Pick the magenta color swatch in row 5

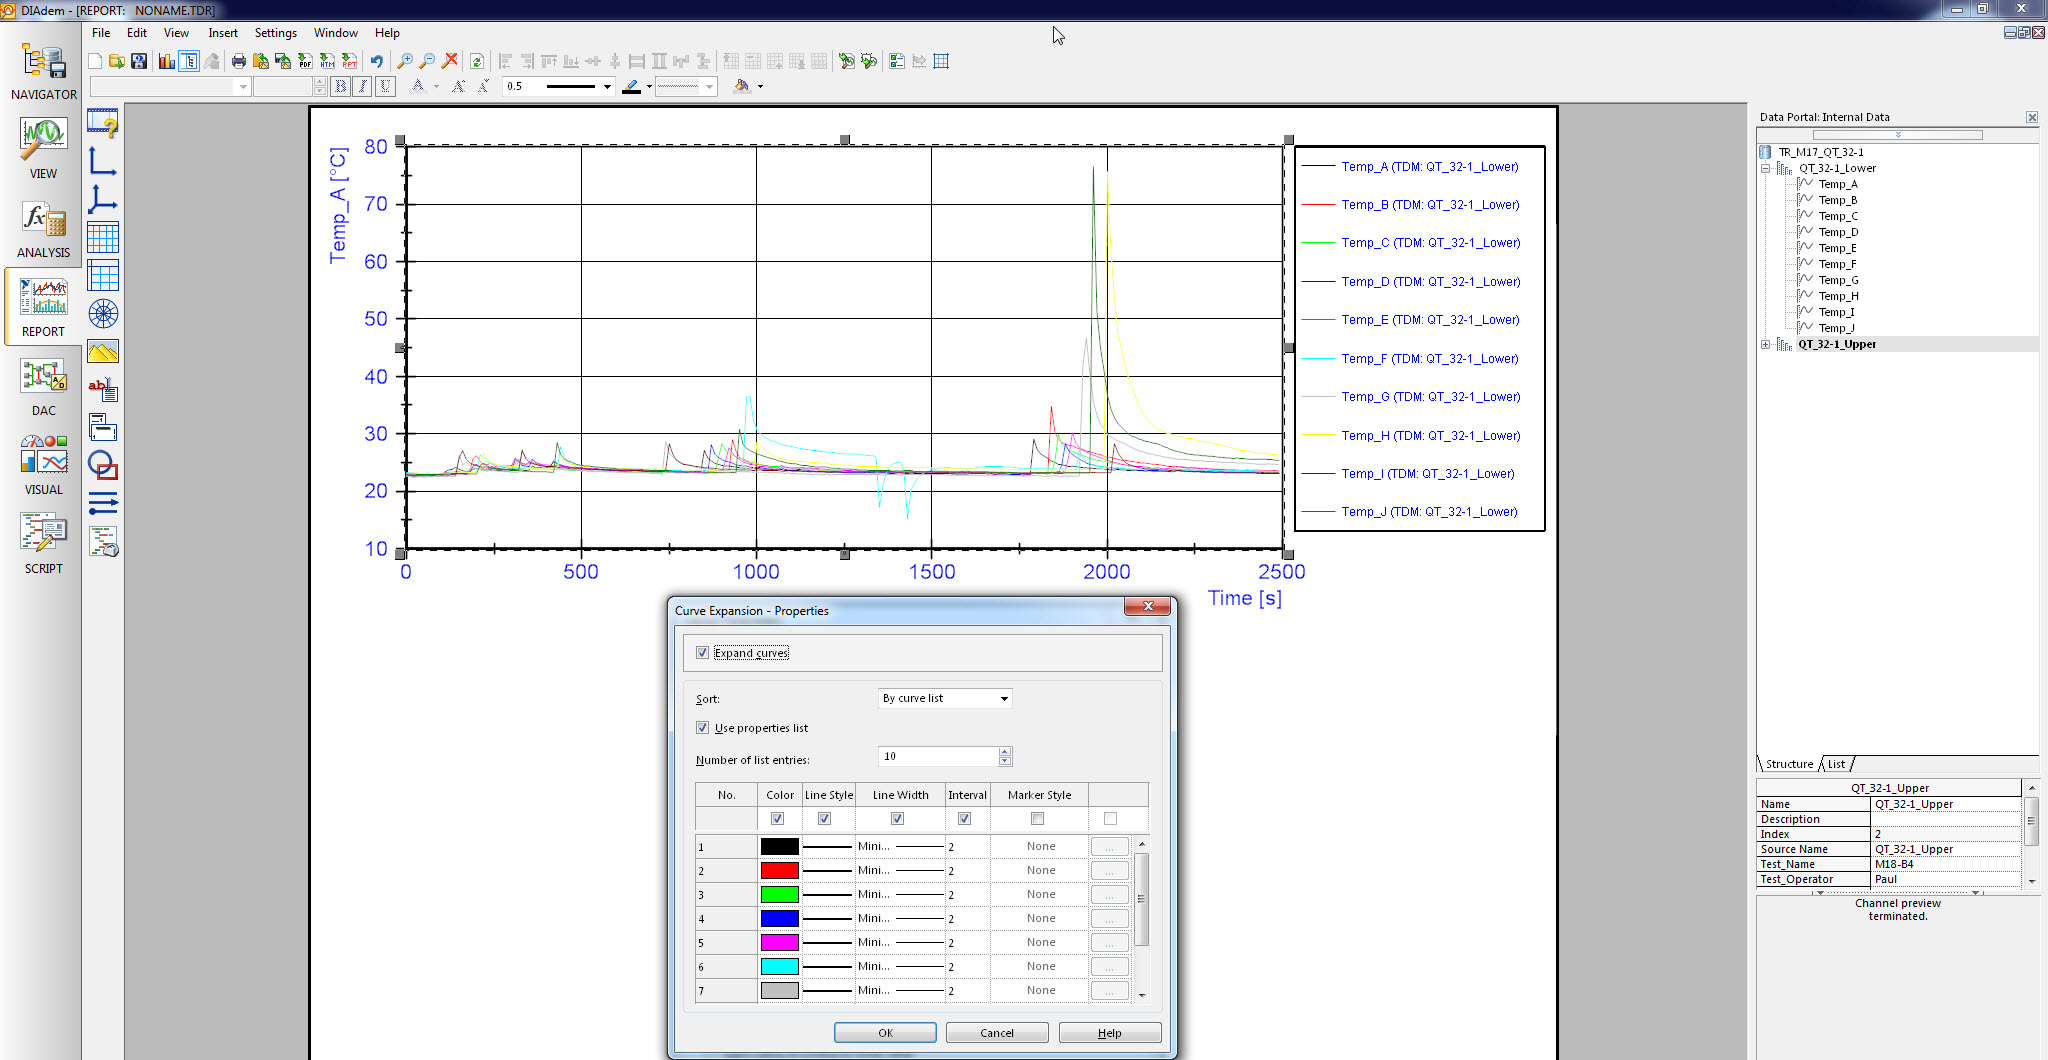coord(780,943)
